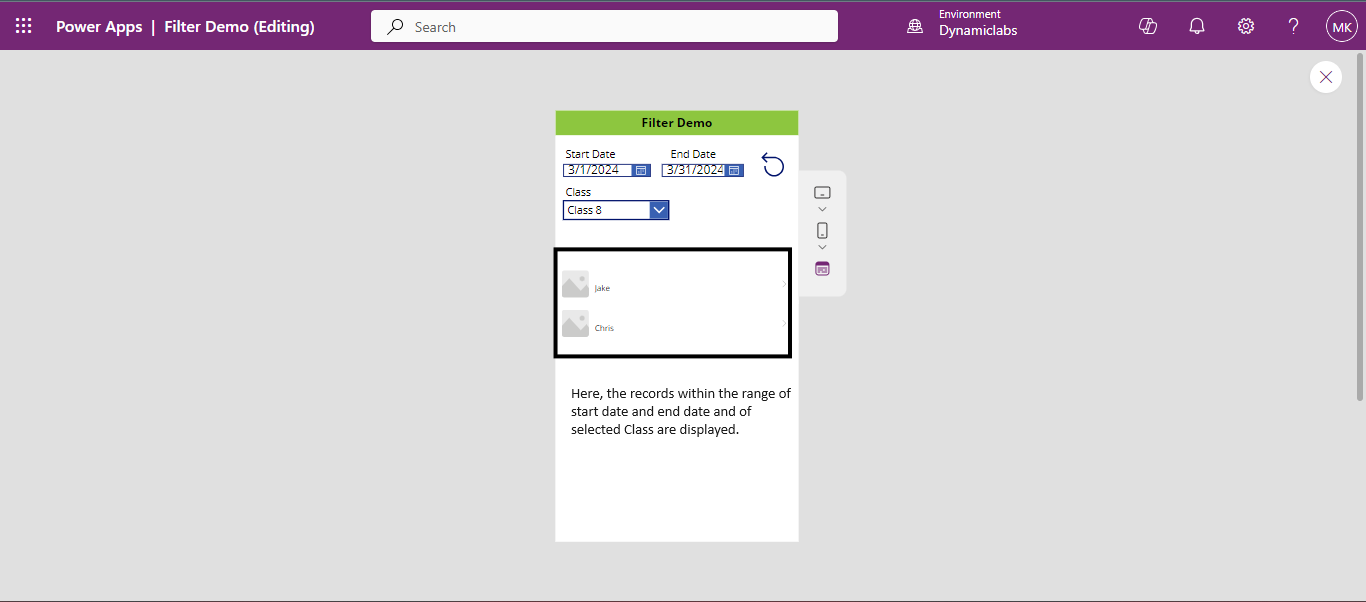Screen dimensions: 1366x602
Task: Click the reset/reload arrow icon in Filter Demo
Action: click(773, 165)
